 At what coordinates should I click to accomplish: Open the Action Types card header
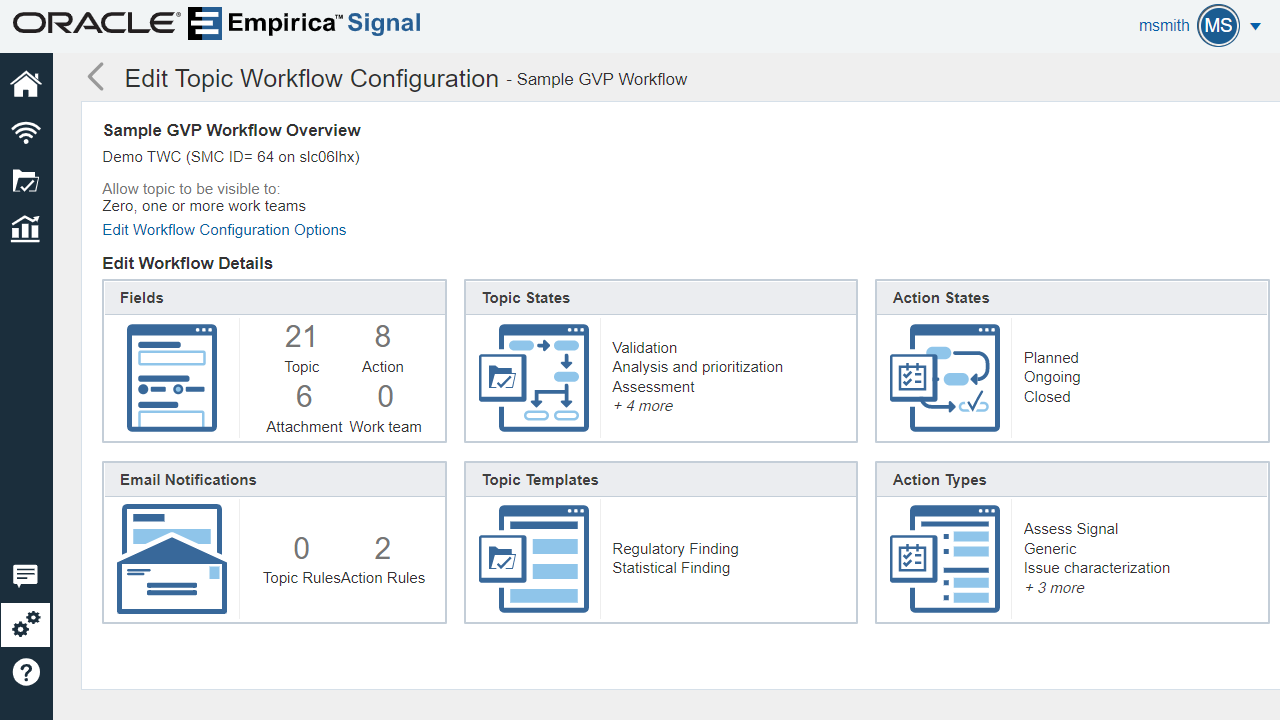(x=1072, y=480)
